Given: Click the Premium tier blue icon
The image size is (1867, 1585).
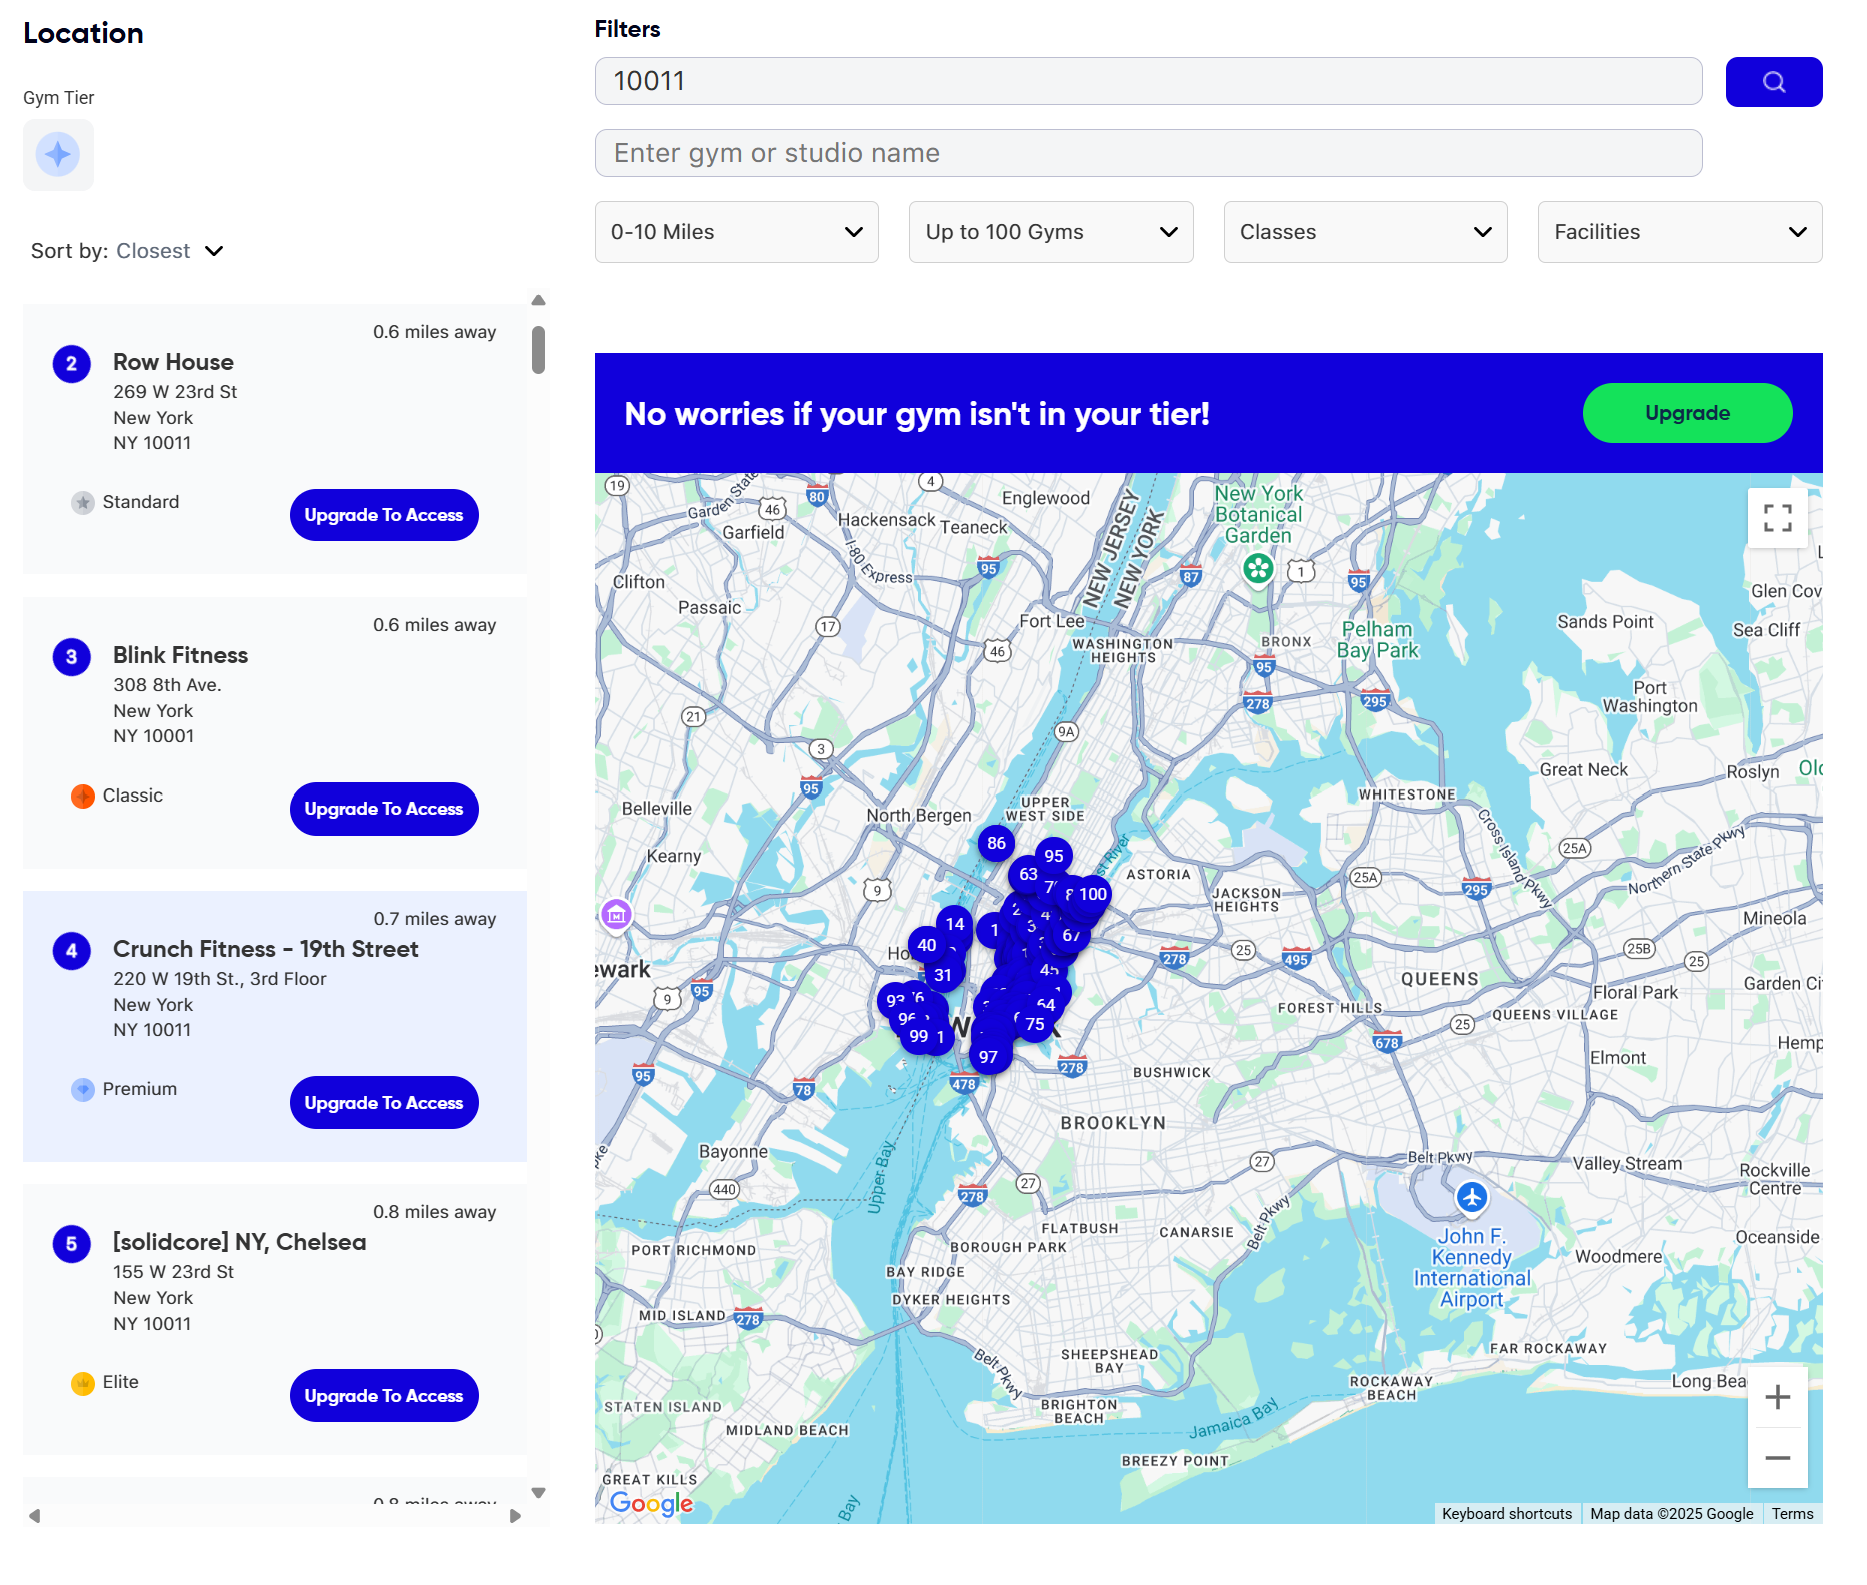Looking at the screenshot, I should (x=83, y=1090).
